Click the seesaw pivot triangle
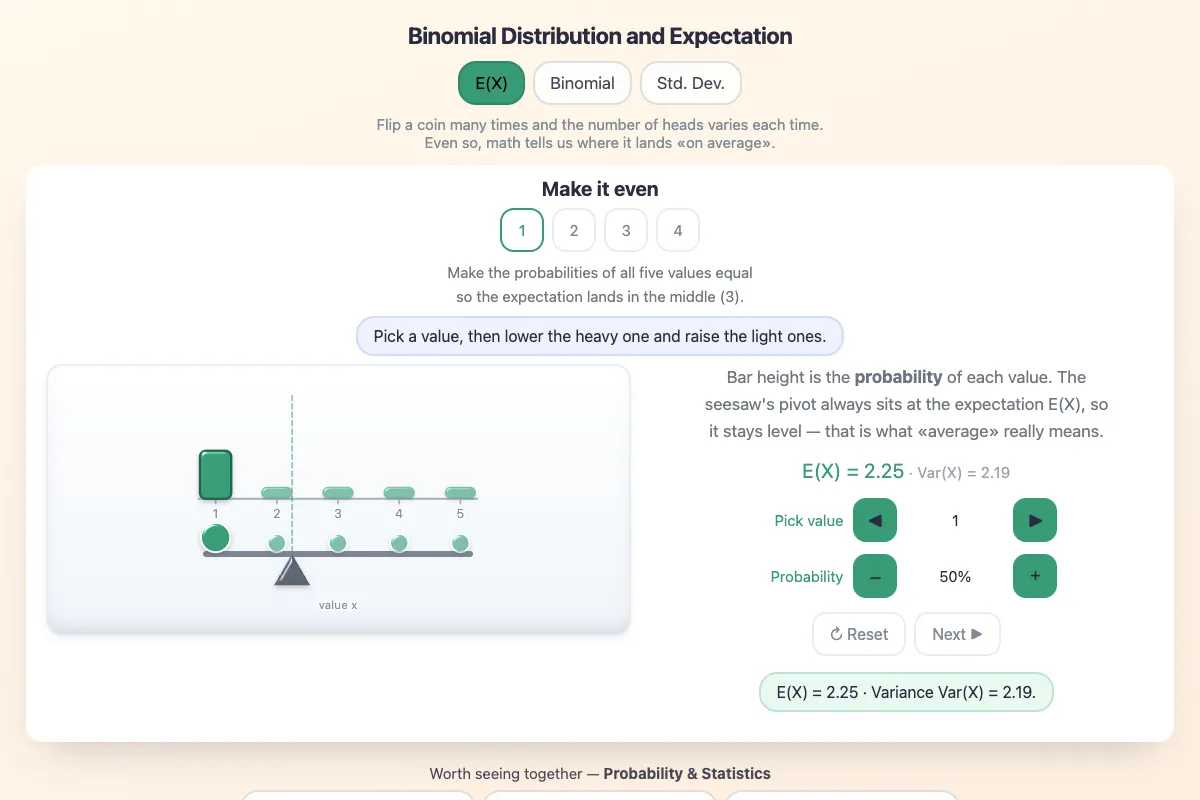 point(292,571)
